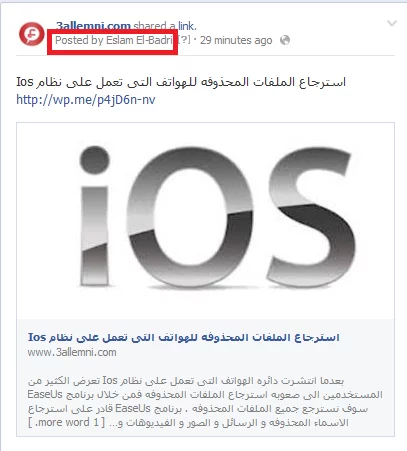
Task: Click the letter 'S' in the iOS logo
Action: click(310, 217)
